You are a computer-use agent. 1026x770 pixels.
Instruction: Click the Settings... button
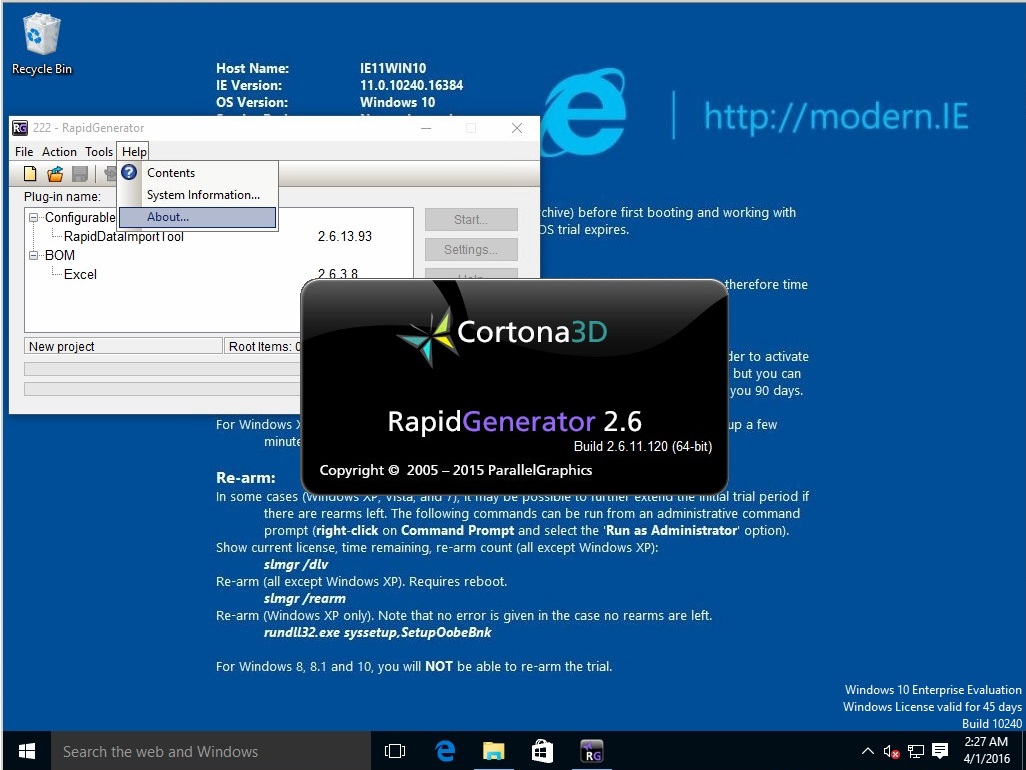pyautogui.click(x=471, y=249)
